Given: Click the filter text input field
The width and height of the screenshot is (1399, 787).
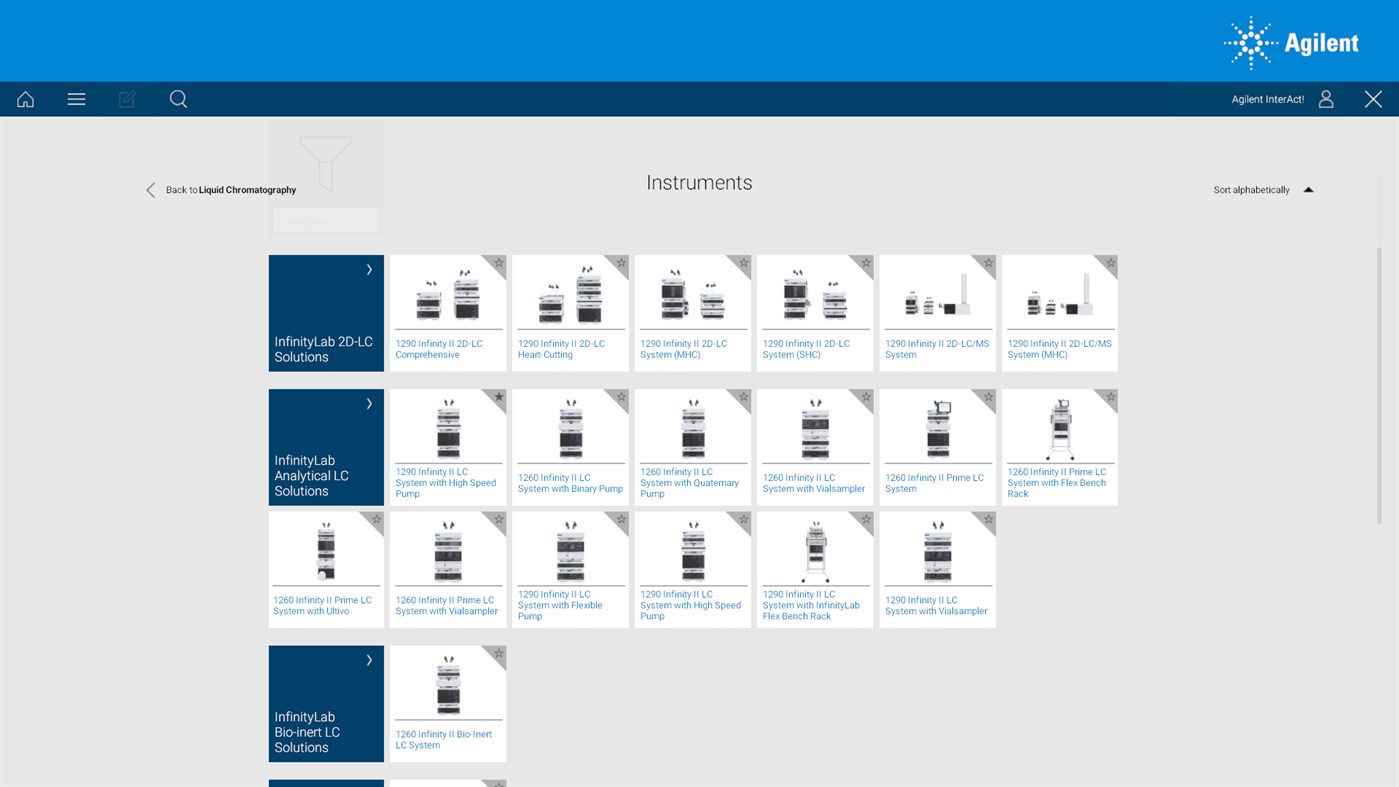Looking at the screenshot, I should pos(326,220).
